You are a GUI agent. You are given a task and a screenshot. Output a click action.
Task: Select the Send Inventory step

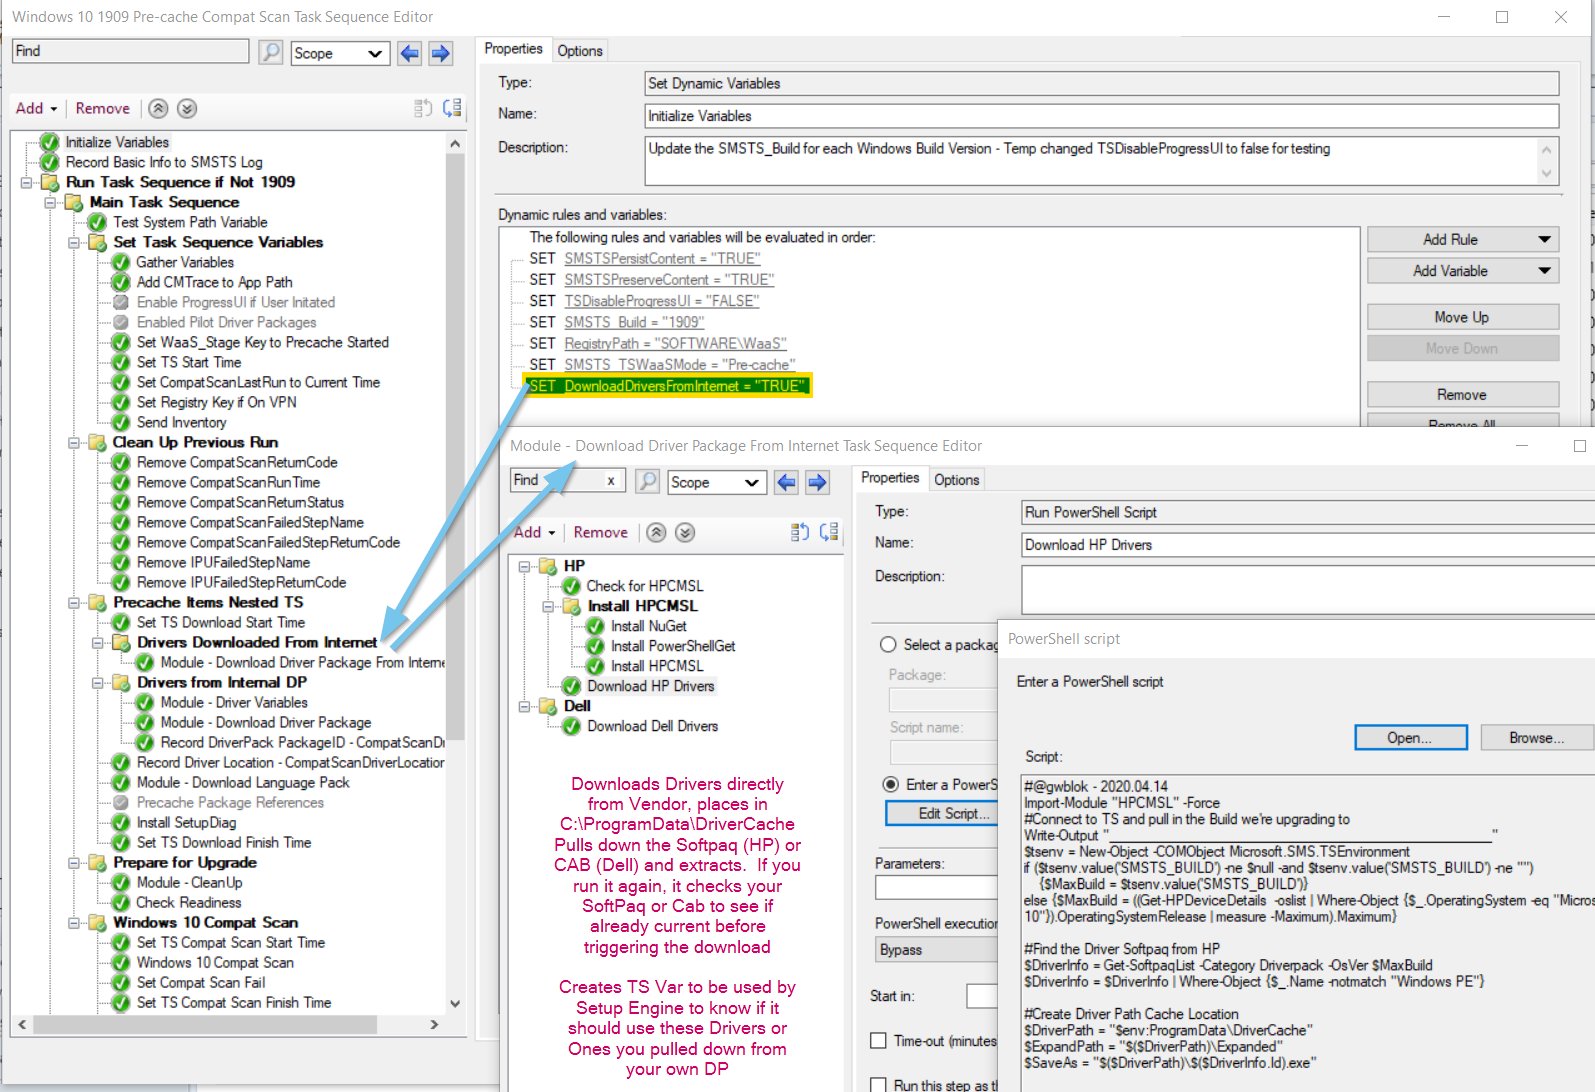[x=181, y=422]
